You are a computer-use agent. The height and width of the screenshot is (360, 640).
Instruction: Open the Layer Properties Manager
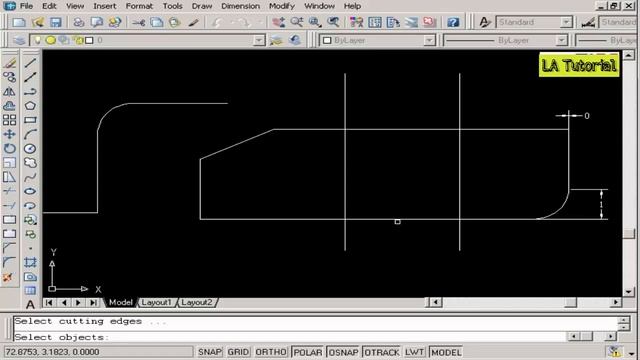pyautogui.click(x=19, y=40)
